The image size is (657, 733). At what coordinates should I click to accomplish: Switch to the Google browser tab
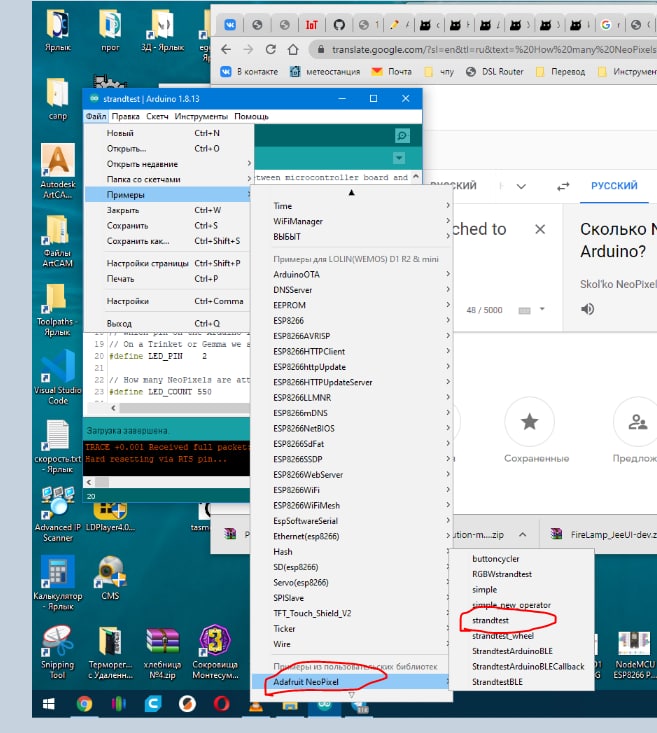click(x=606, y=25)
